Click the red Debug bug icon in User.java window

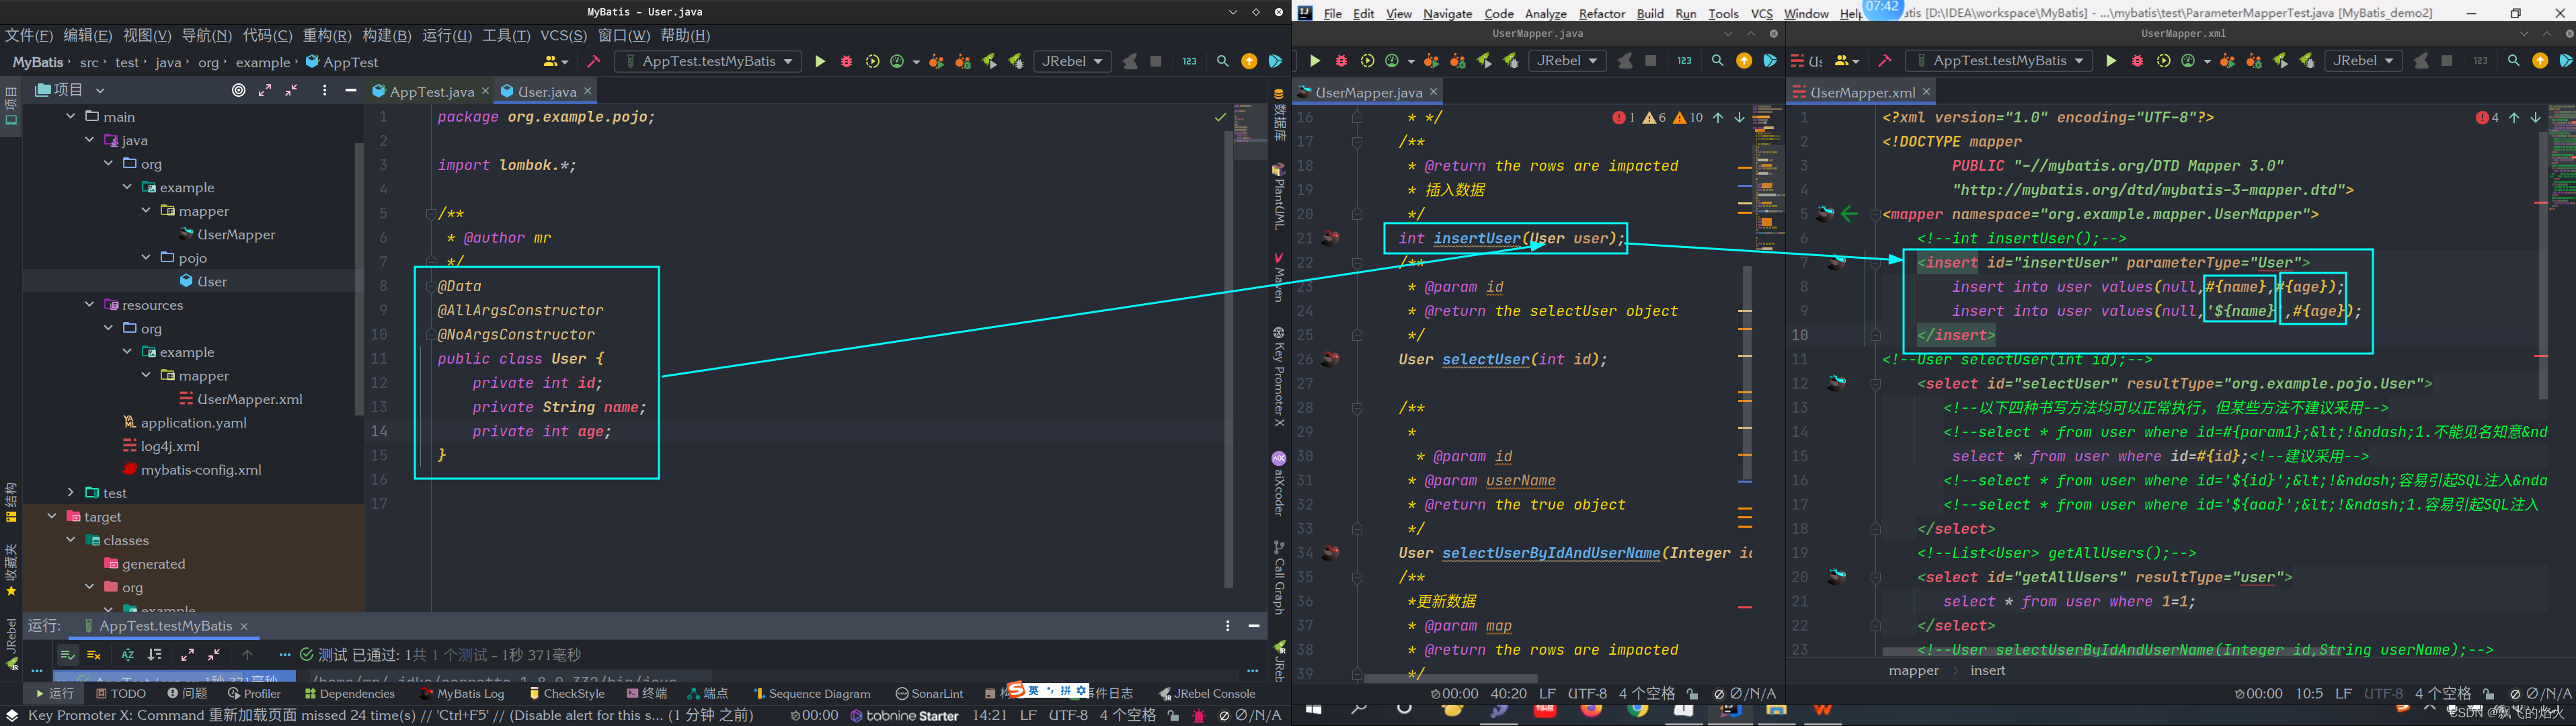(846, 62)
